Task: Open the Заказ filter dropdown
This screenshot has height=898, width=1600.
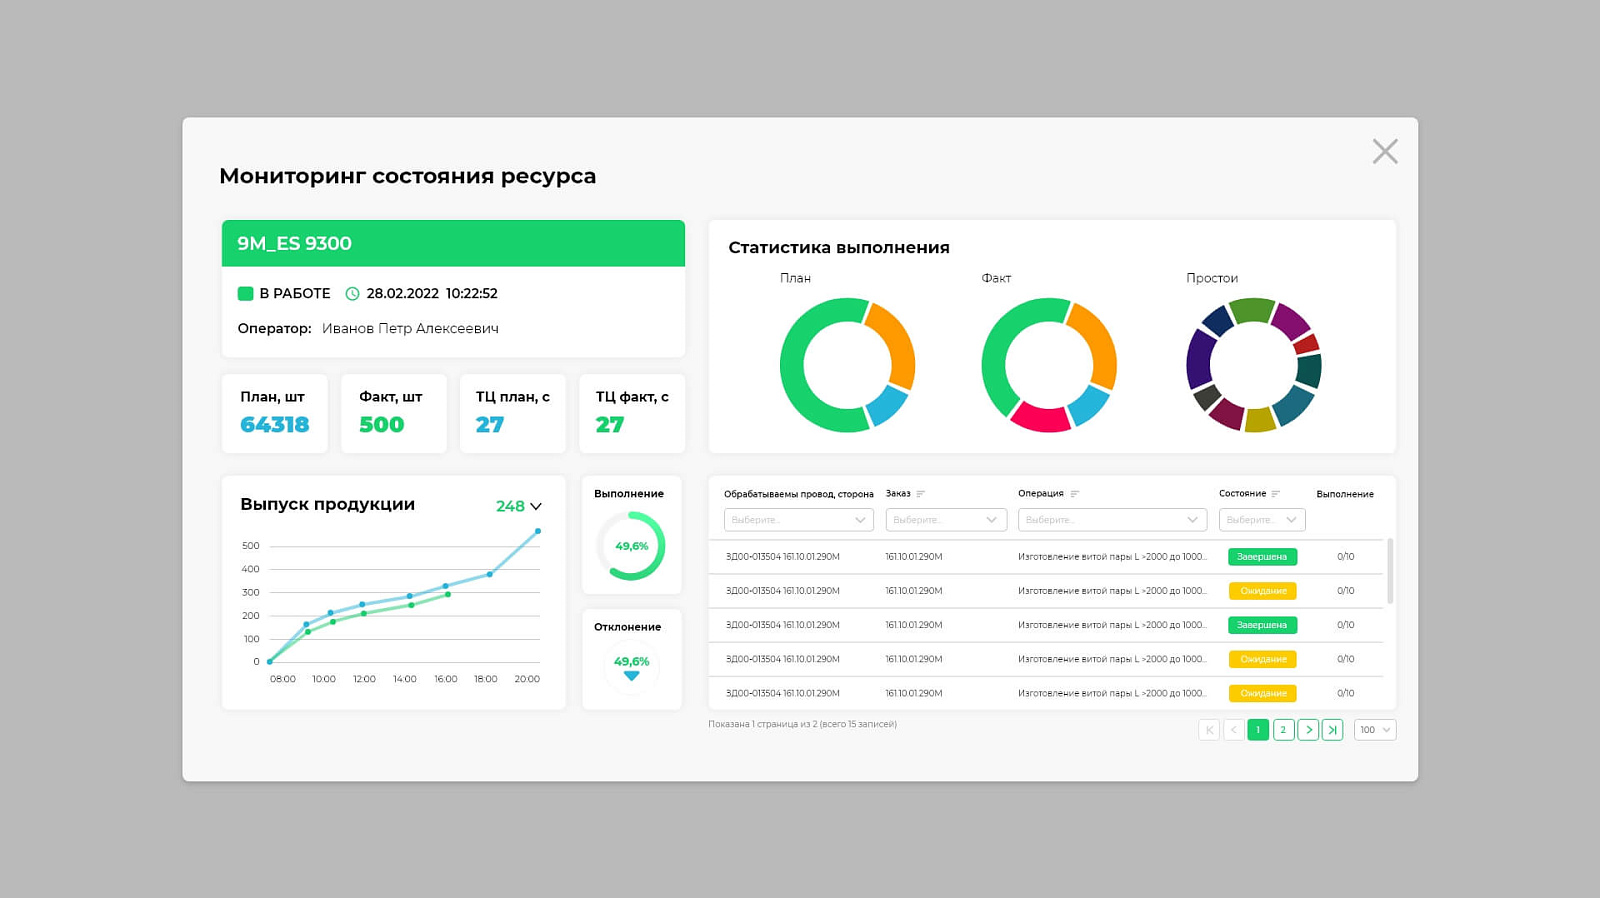Action: coord(946,520)
